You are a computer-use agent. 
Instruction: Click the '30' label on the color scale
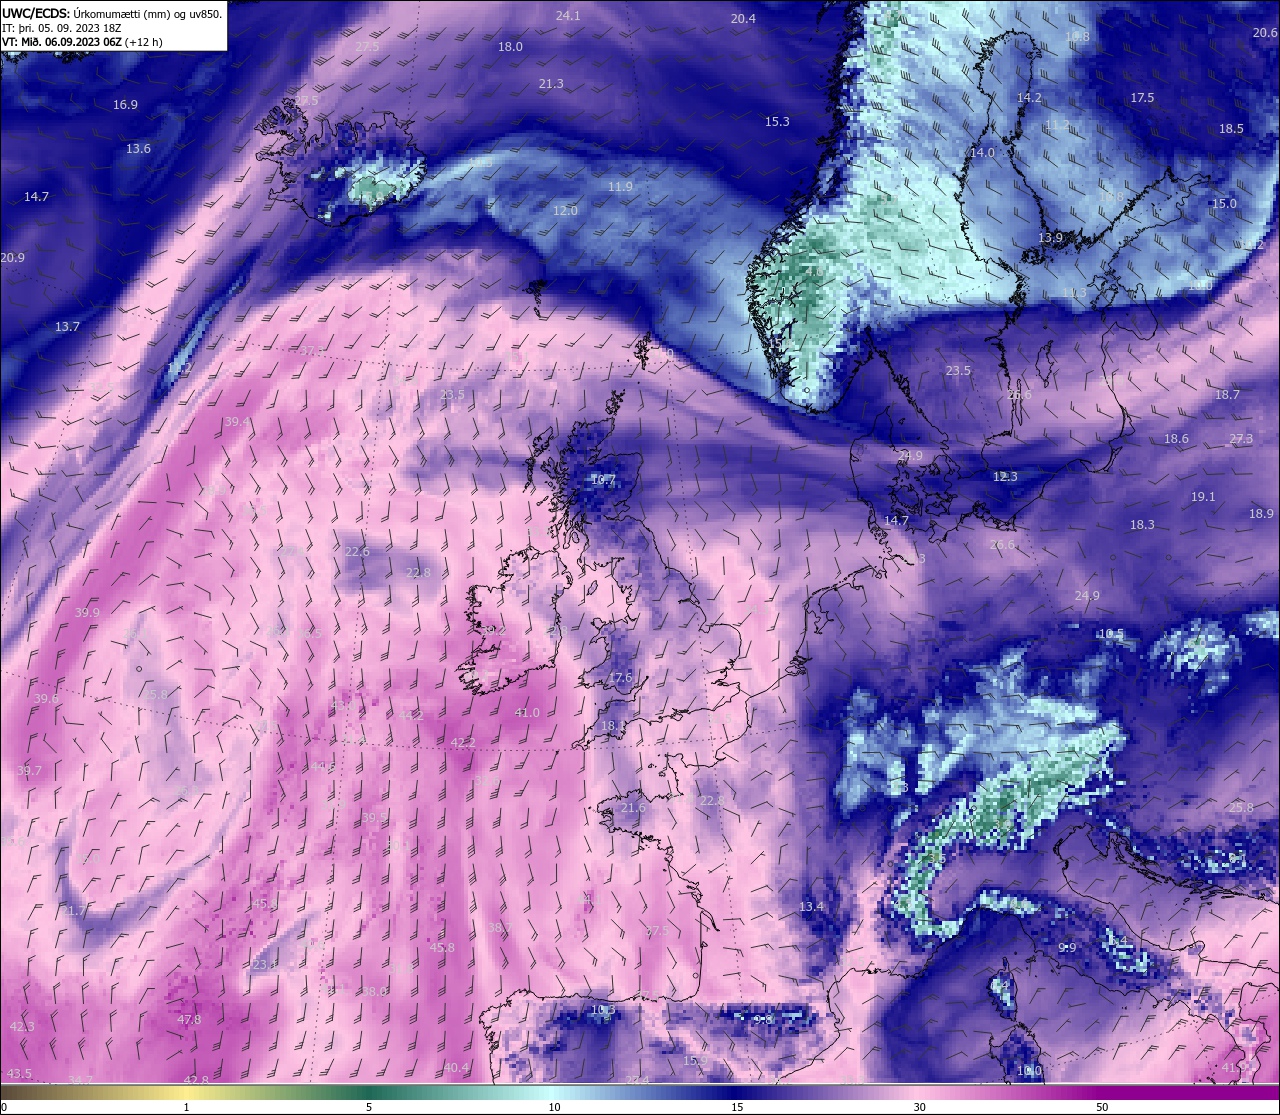coord(919,1107)
